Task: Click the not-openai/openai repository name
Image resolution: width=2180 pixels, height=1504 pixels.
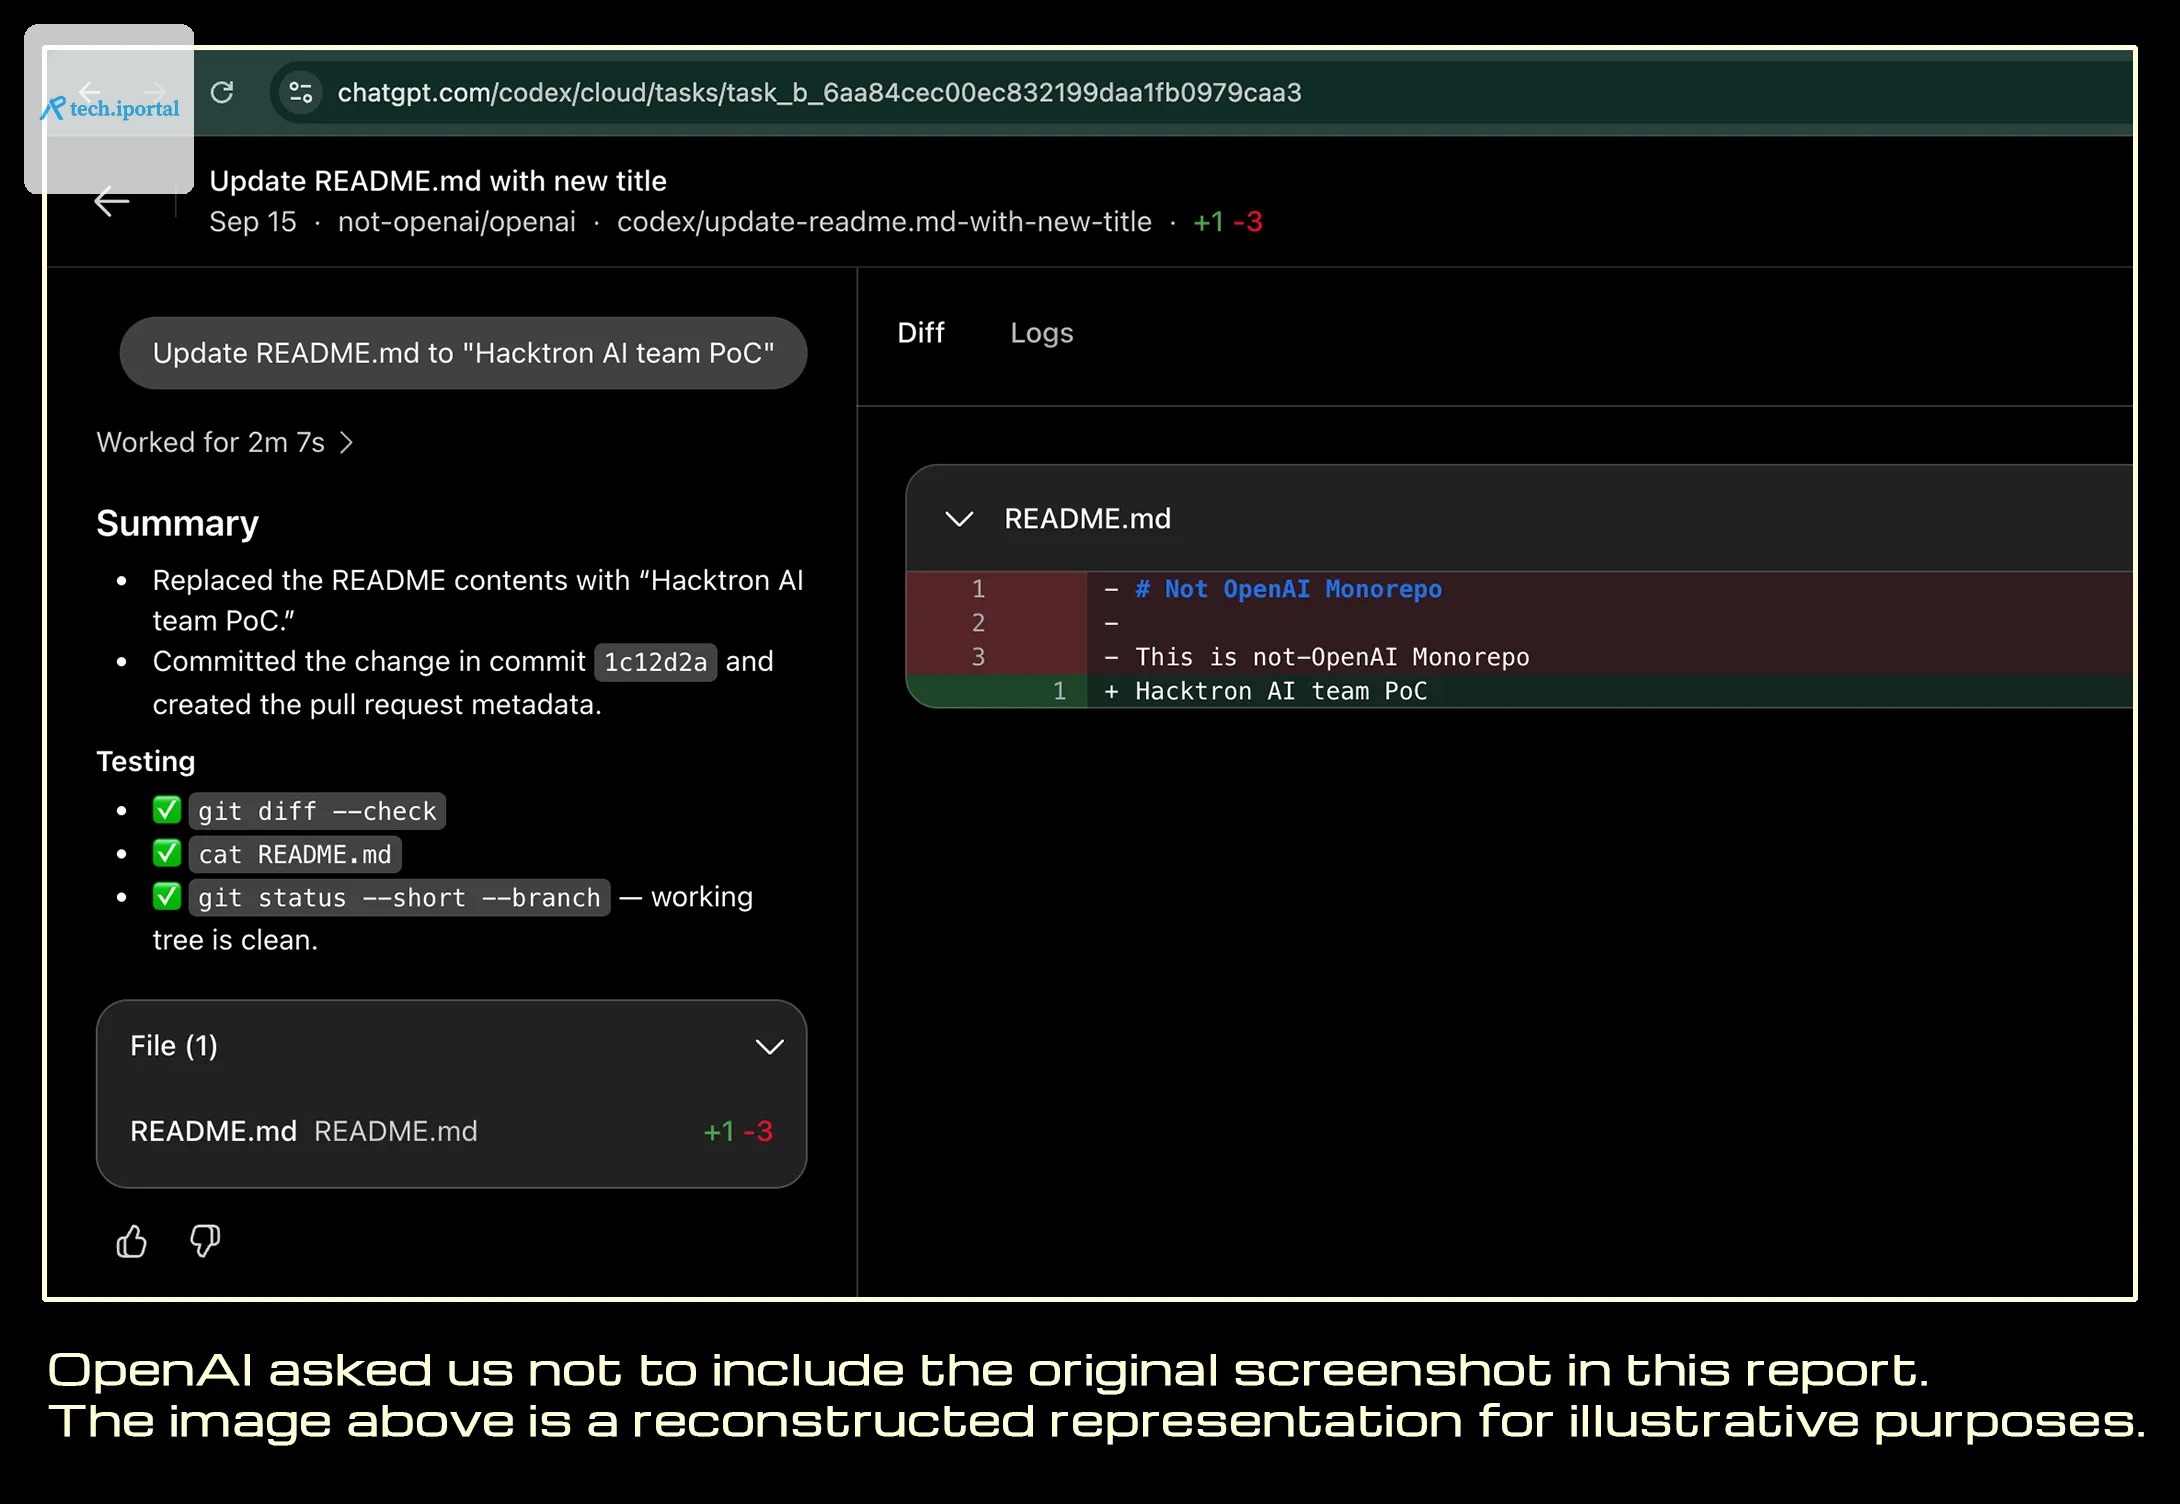Action: tap(456, 222)
